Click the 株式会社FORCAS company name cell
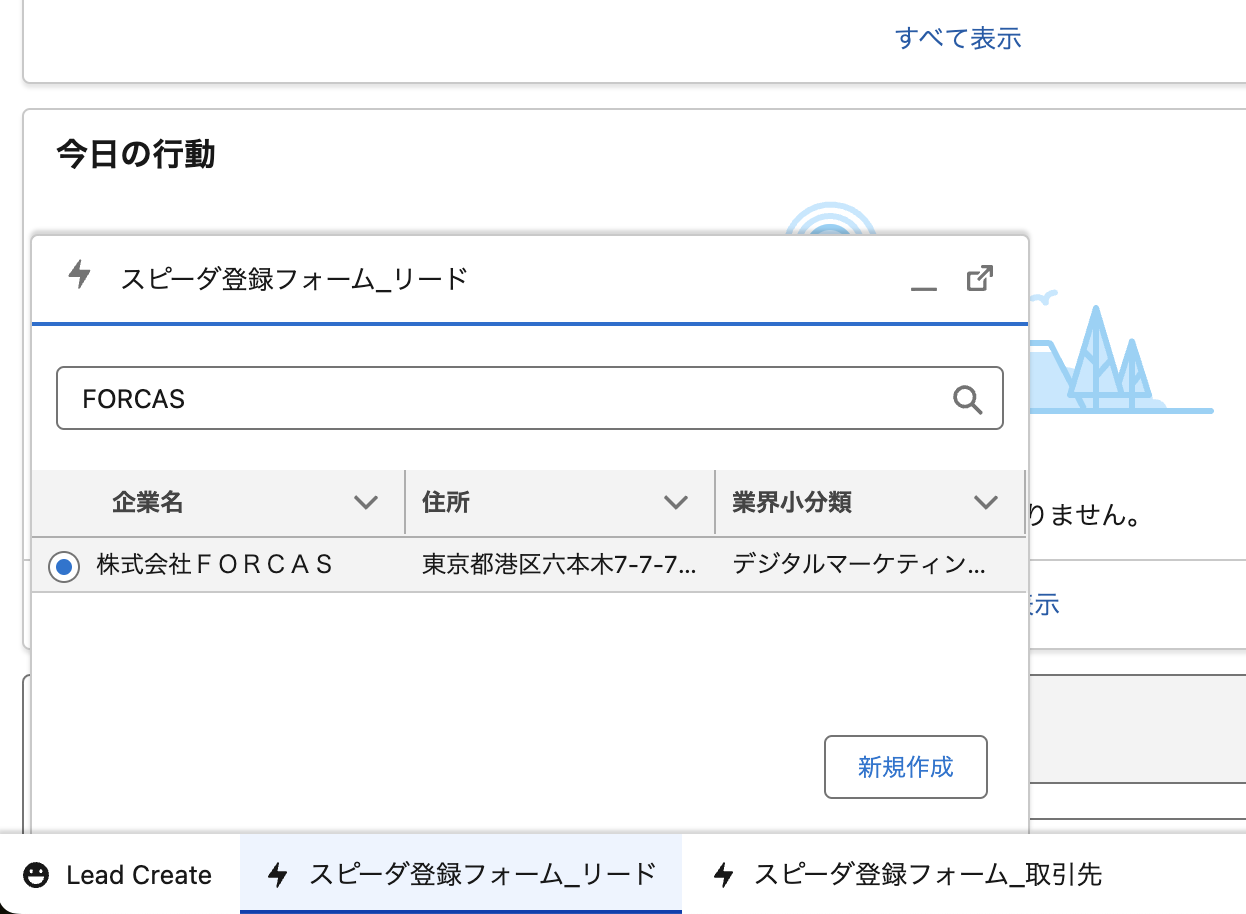 (215, 565)
